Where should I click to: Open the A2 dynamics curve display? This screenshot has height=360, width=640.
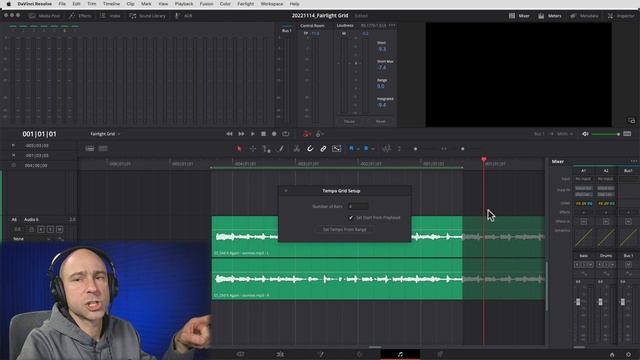click(x=606, y=238)
